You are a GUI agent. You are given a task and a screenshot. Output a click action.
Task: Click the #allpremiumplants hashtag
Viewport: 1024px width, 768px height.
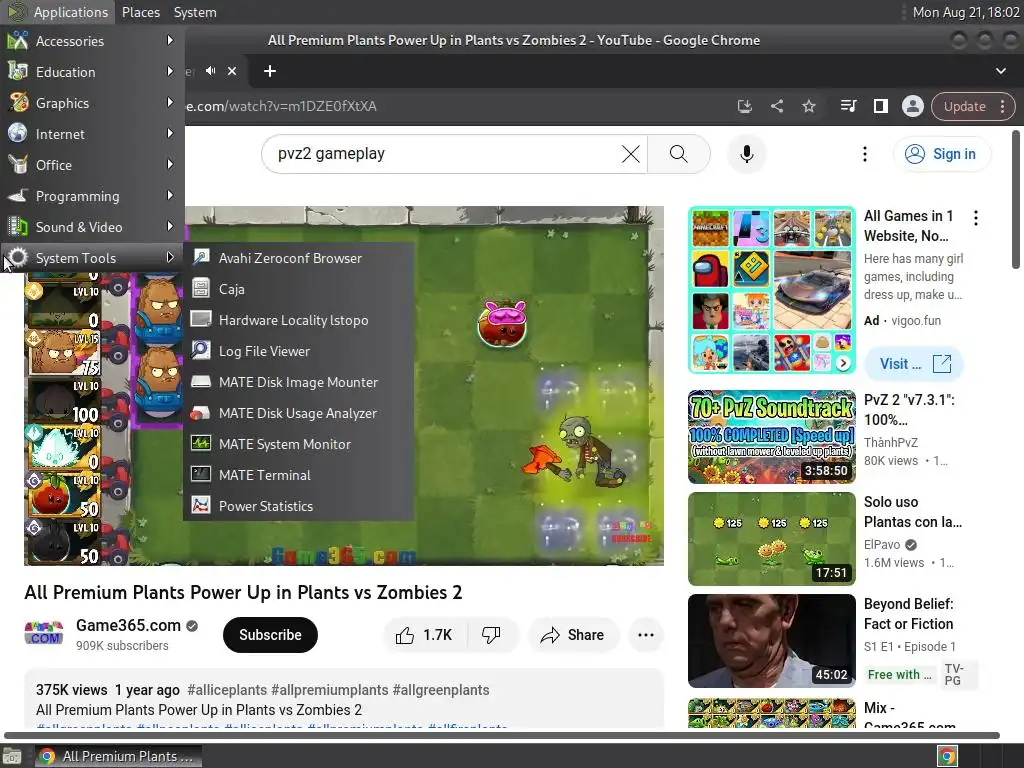(329, 690)
